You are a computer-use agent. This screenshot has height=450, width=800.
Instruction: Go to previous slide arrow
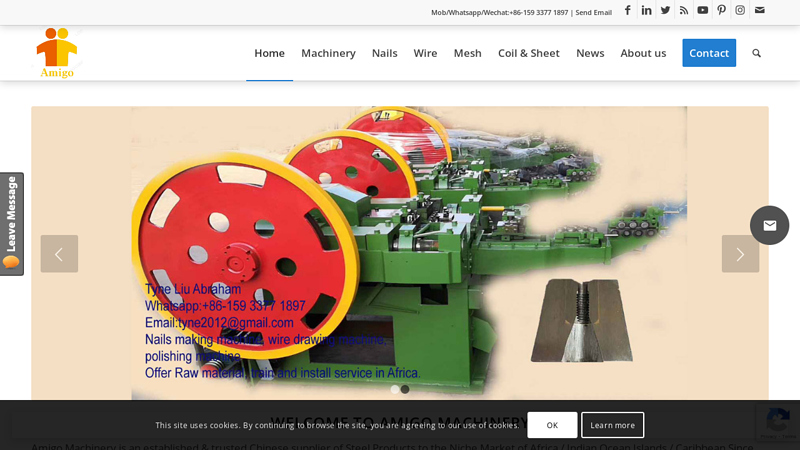59,254
